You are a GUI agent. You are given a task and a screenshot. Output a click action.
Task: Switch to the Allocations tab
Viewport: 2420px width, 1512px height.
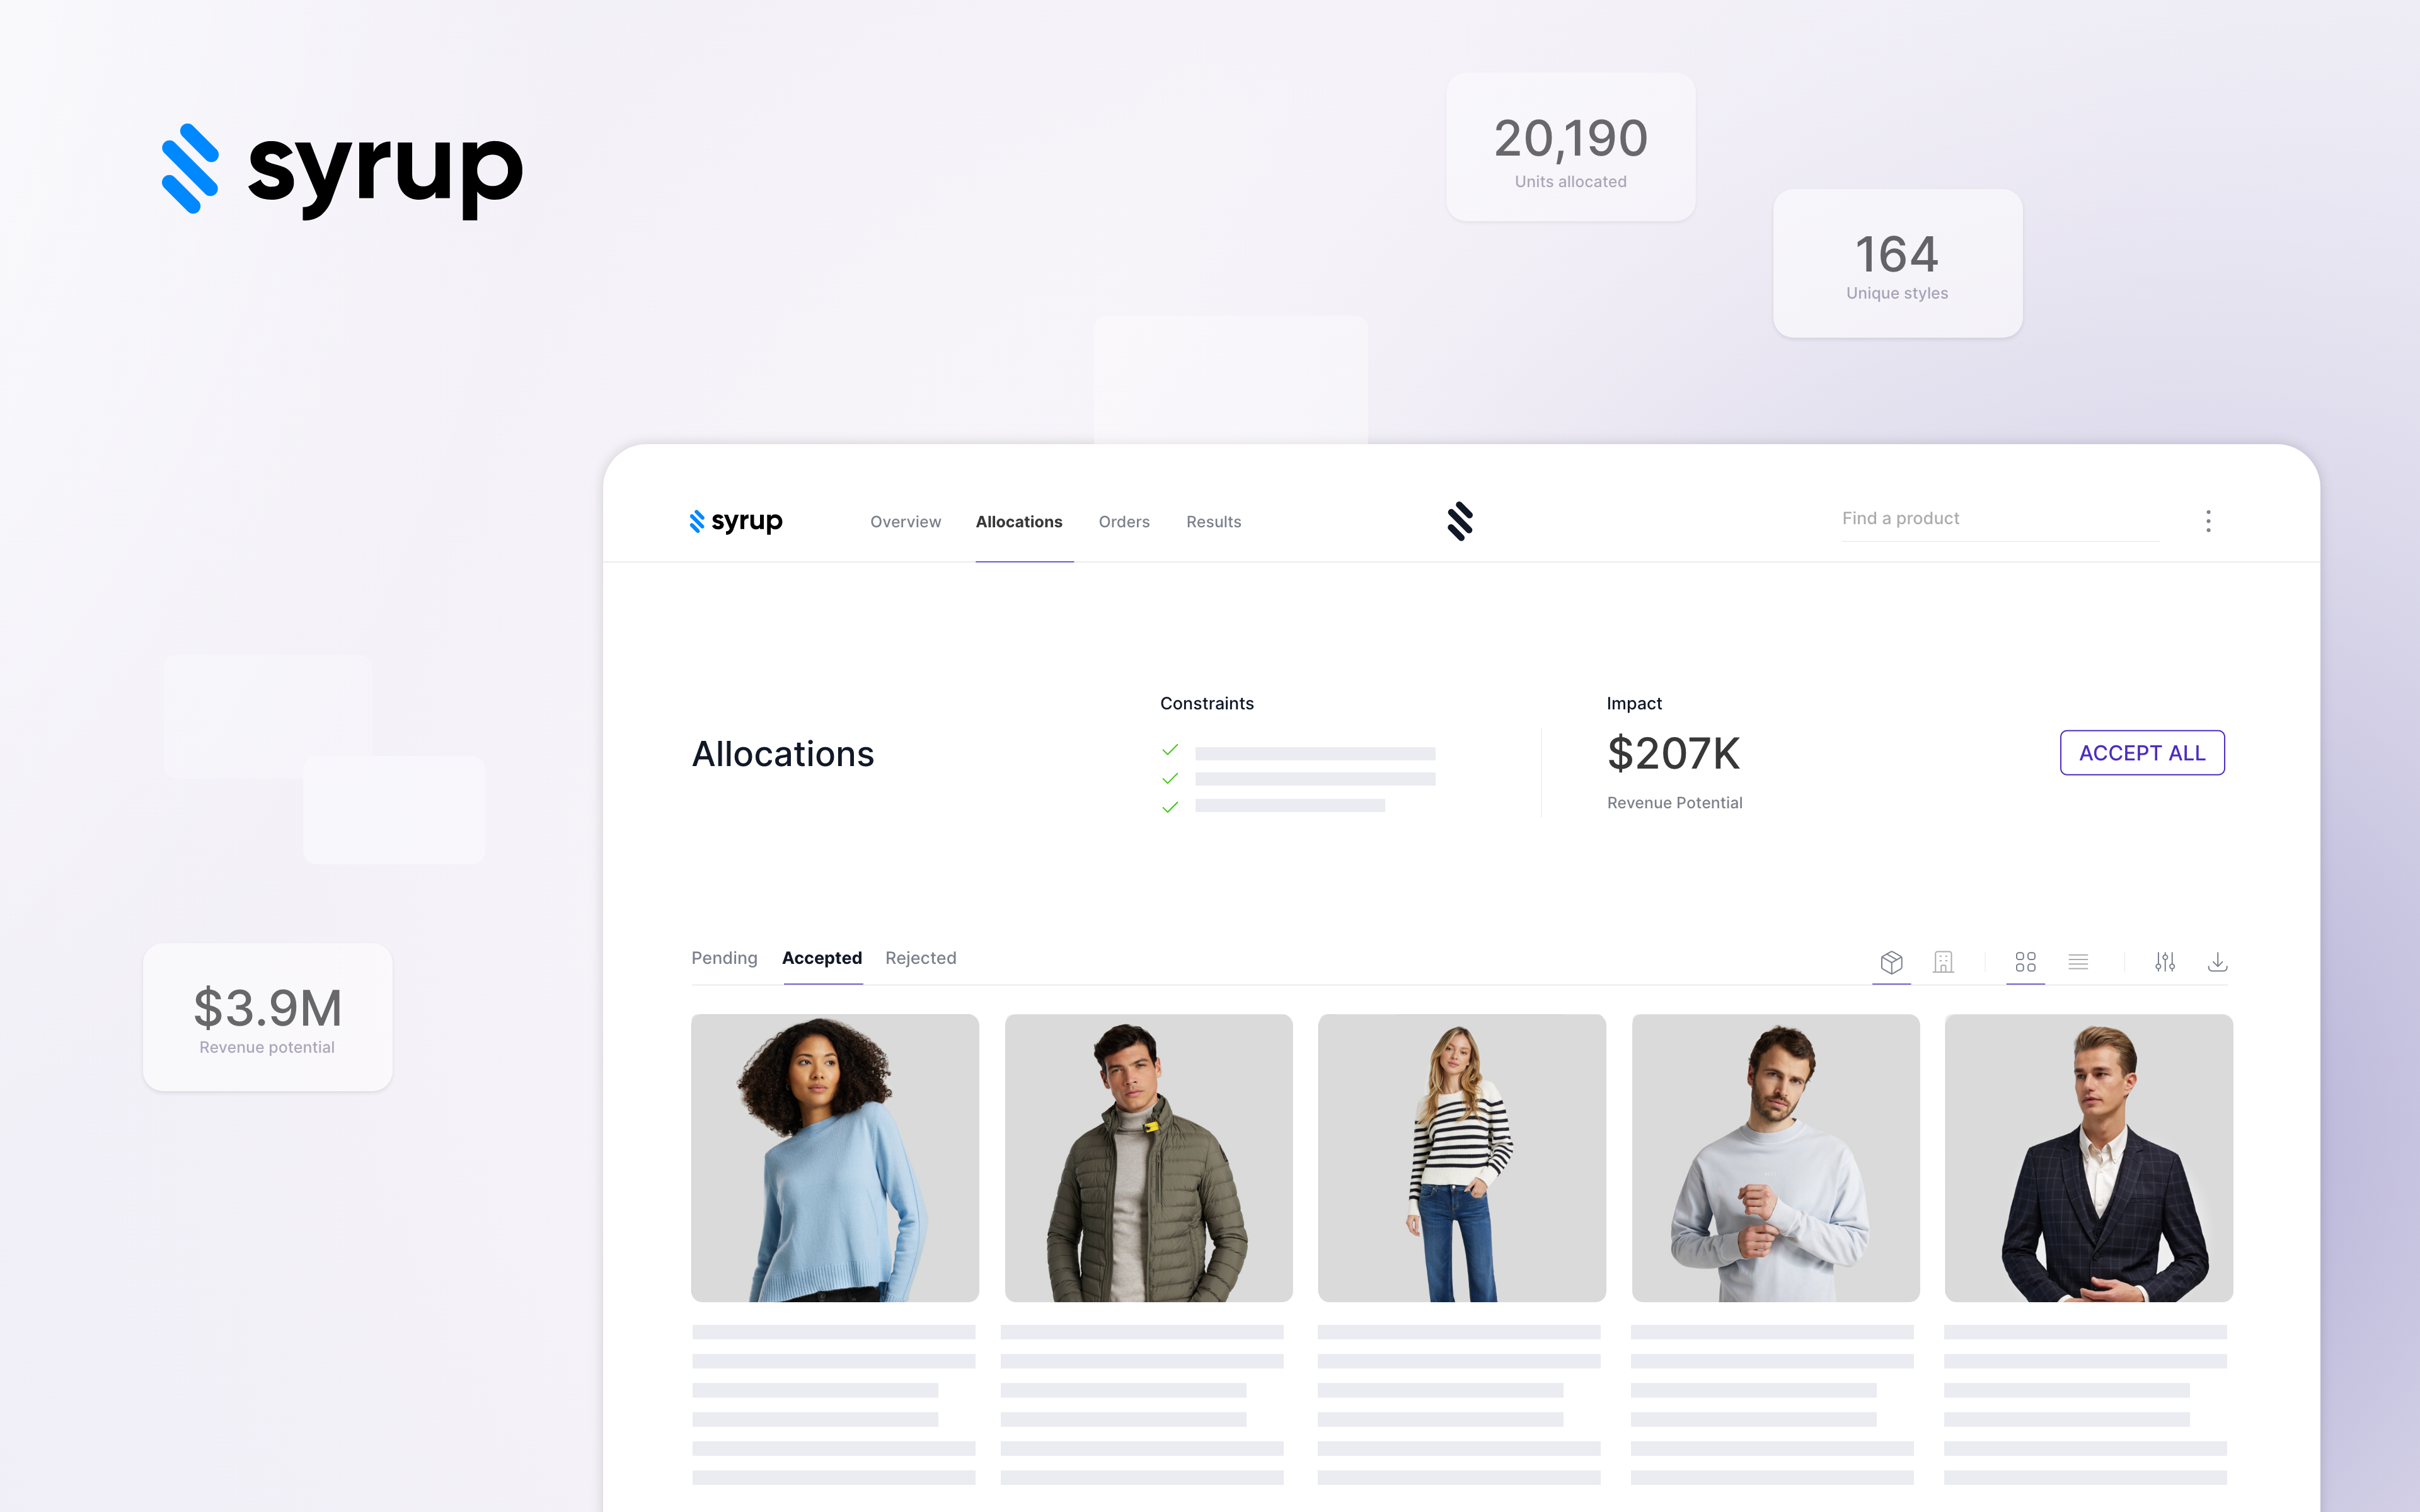point(1018,521)
